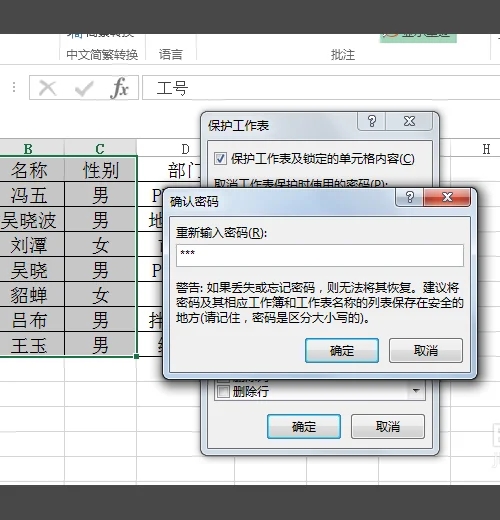Select column H header
This screenshot has height=520, width=500.
click(486, 149)
